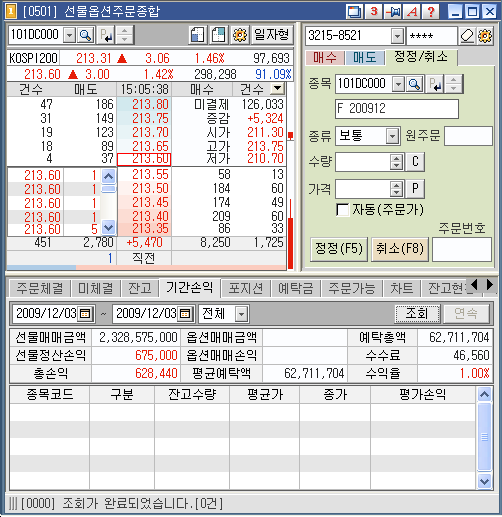Screen dimensions: 502x517
Task: Search instrument in order panel magnifier
Action: click(414, 84)
